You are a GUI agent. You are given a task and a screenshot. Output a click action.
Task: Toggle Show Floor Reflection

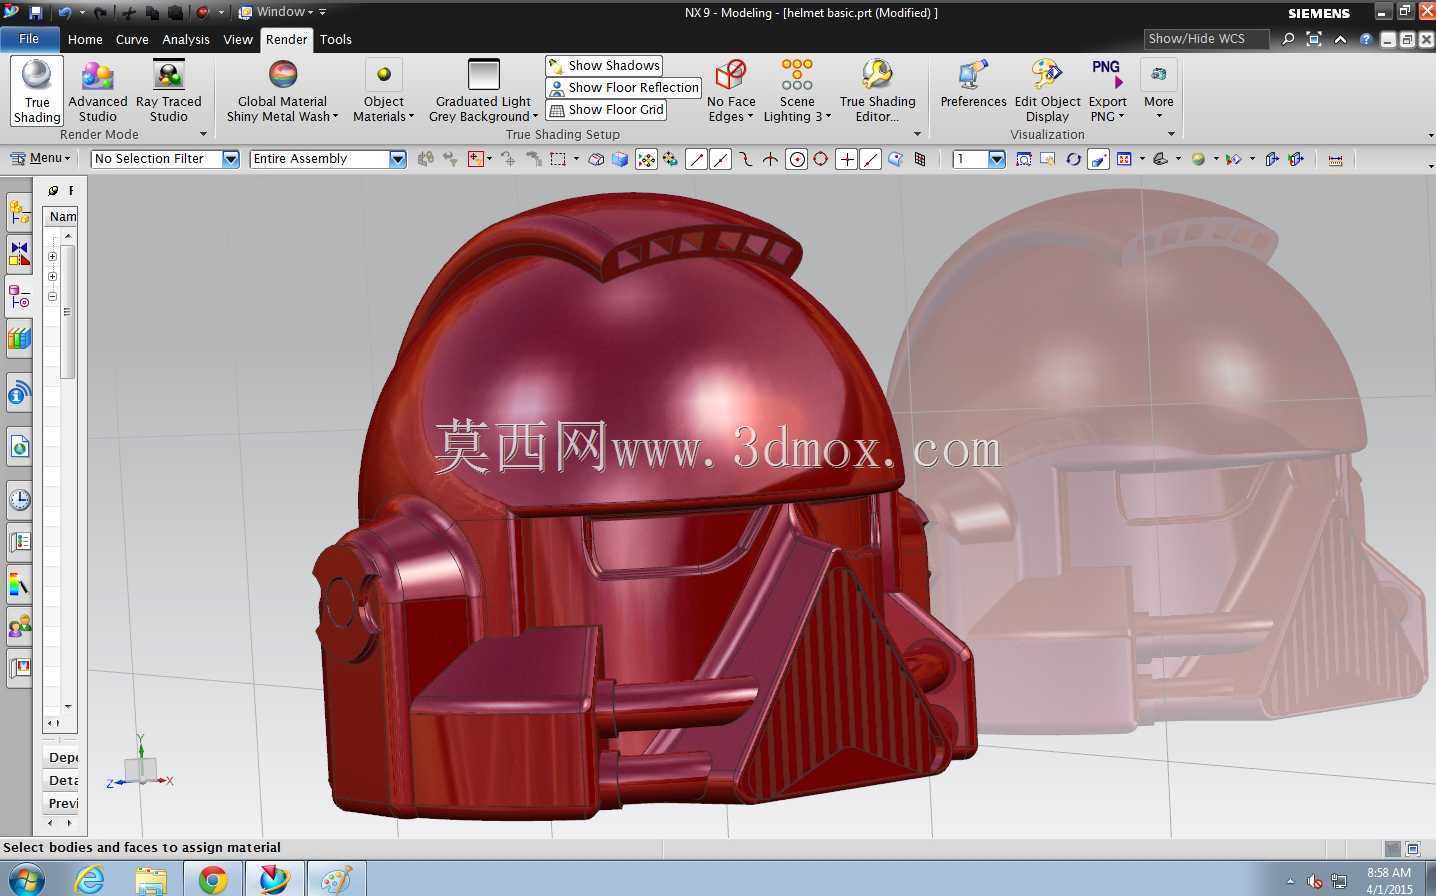pyautogui.click(x=624, y=88)
